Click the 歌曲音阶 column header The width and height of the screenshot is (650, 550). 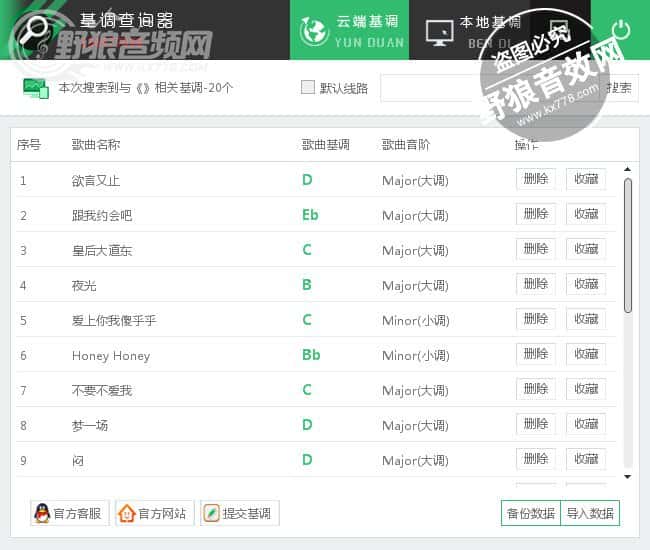pos(405,145)
